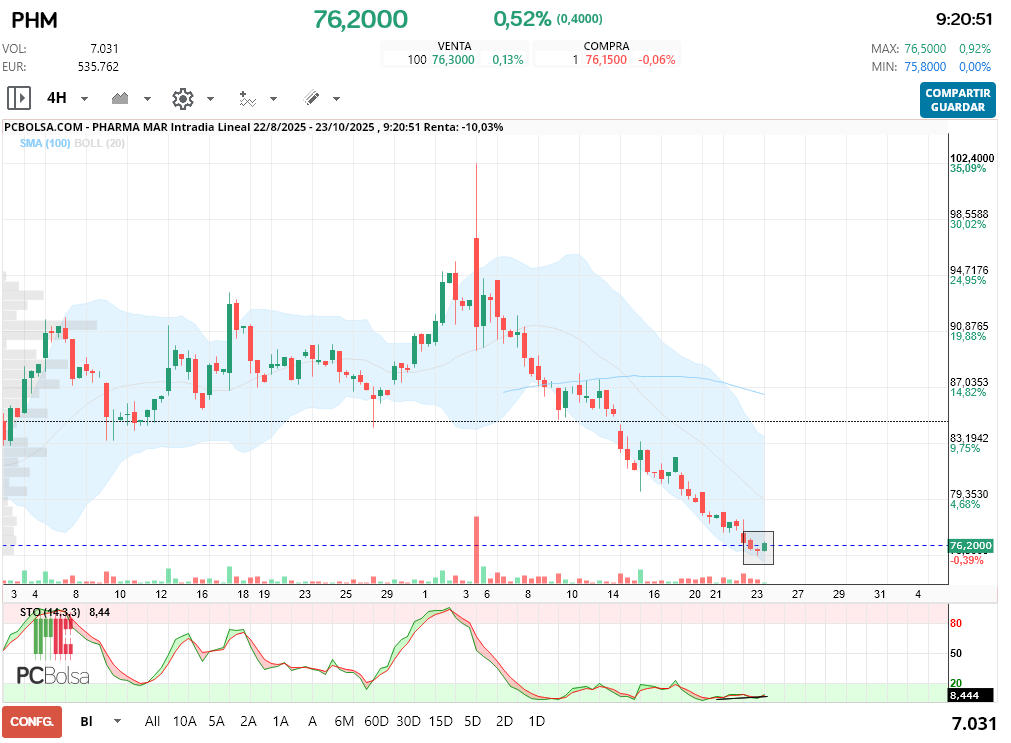Viewport: 1011px width, 743px height.
Task: Click the red CONFG. button
Action: (x=32, y=721)
